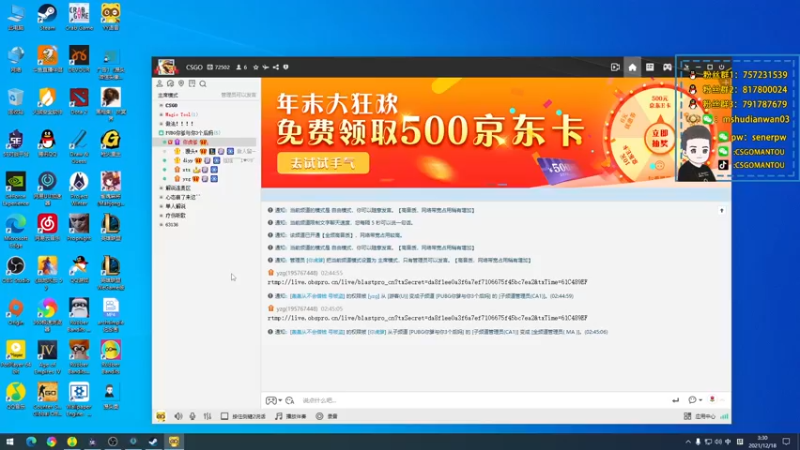Open the Dota 2 desktop shortcut
Screen dimensions: 800x450
point(79,101)
